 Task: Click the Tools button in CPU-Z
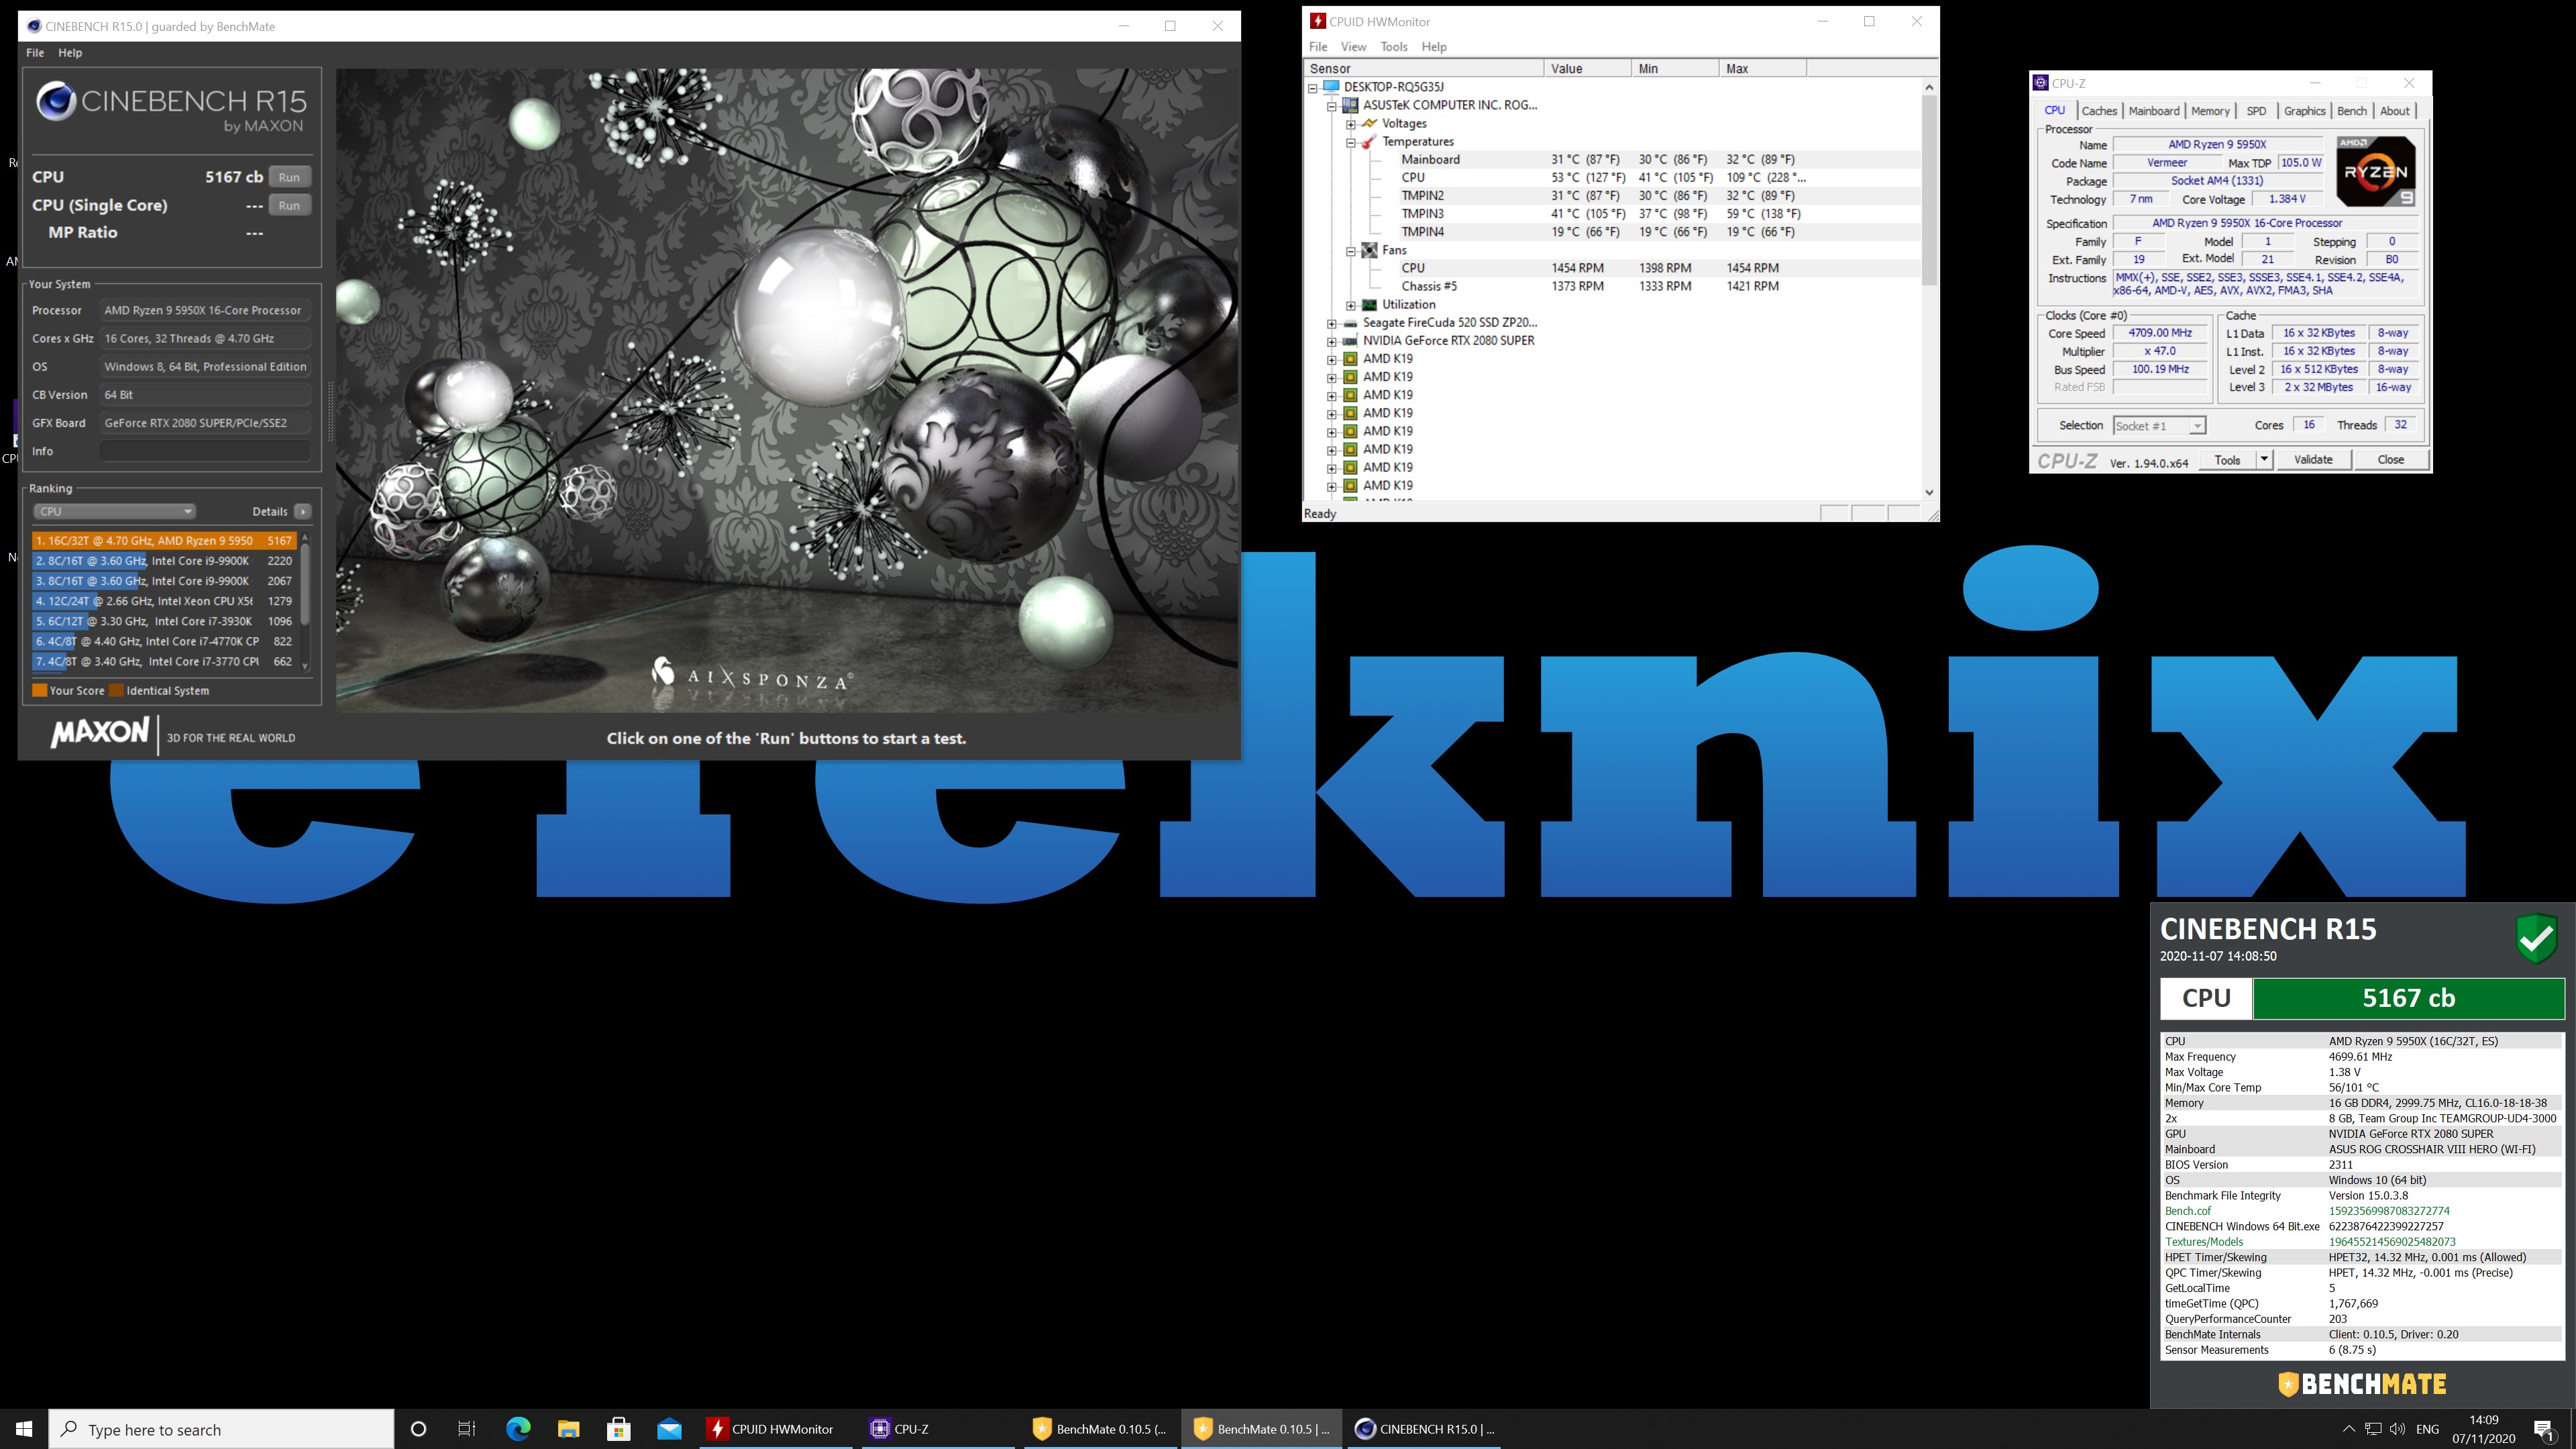(2227, 460)
